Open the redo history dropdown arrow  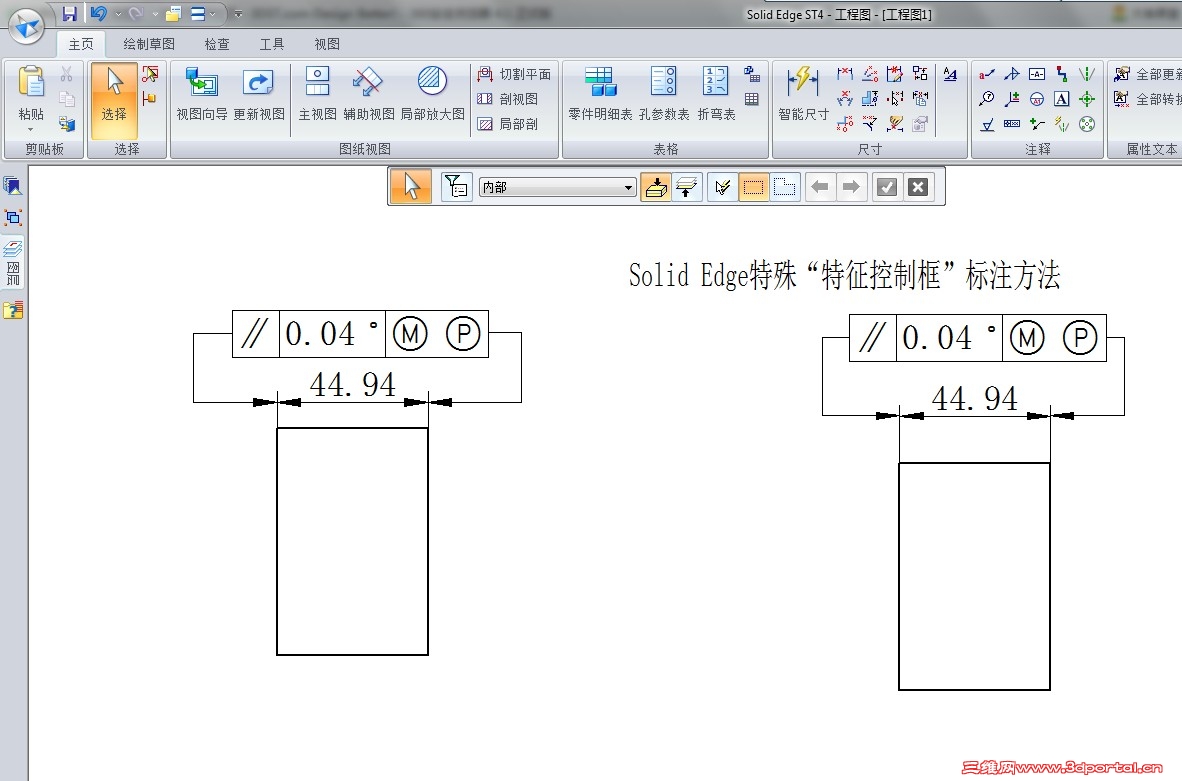[x=155, y=14]
